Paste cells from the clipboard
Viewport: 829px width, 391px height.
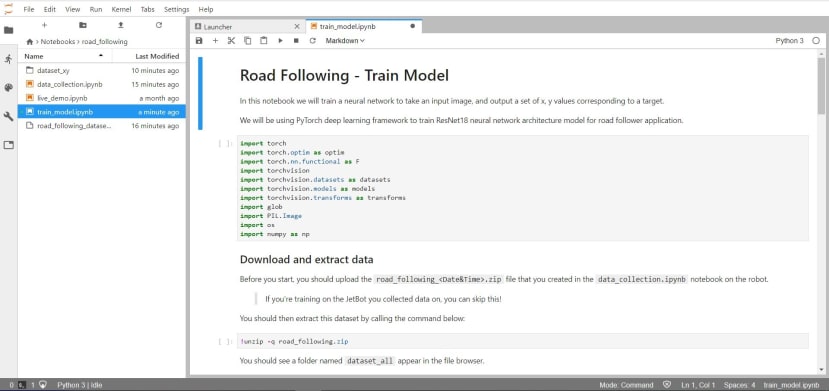pyautogui.click(x=264, y=41)
